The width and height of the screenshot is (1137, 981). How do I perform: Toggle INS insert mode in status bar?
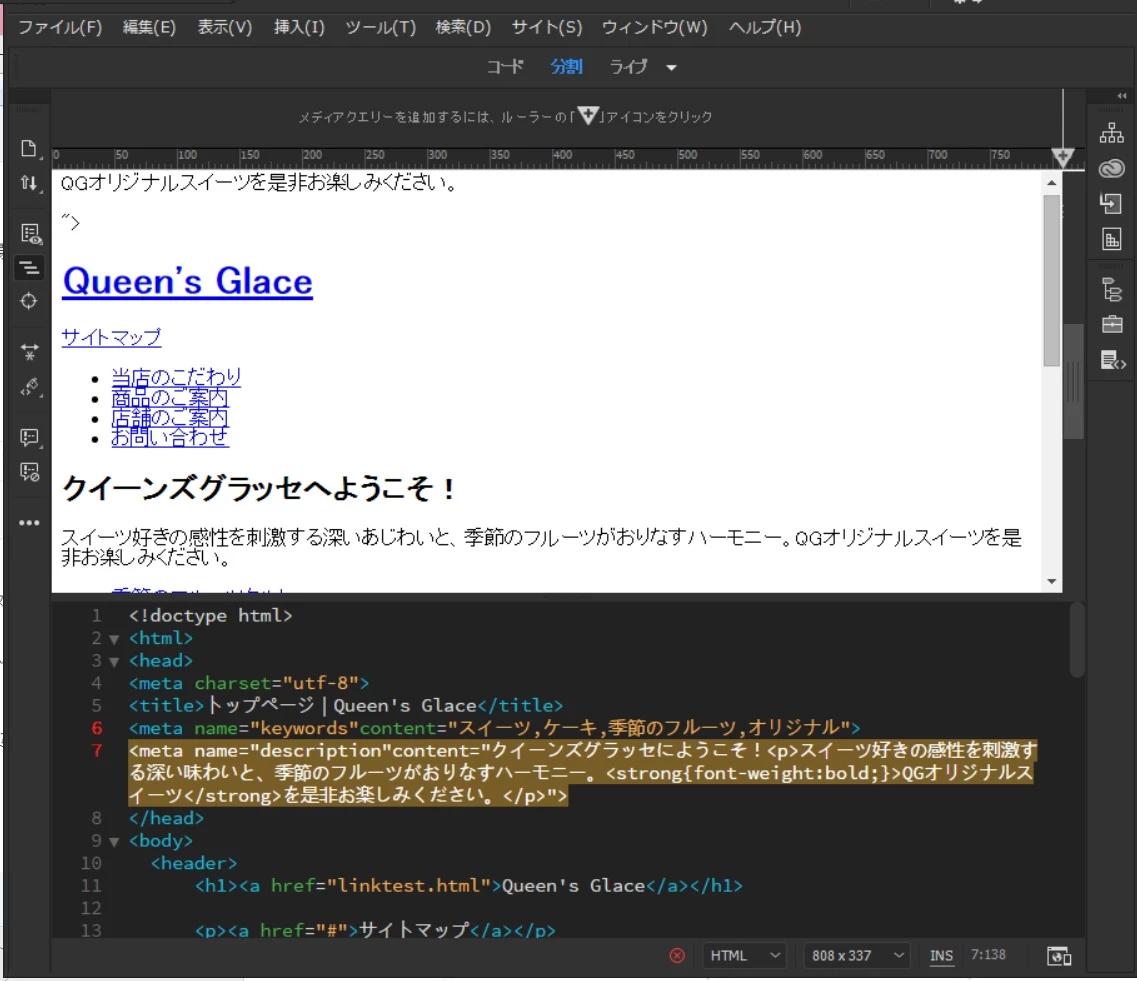click(940, 956)
